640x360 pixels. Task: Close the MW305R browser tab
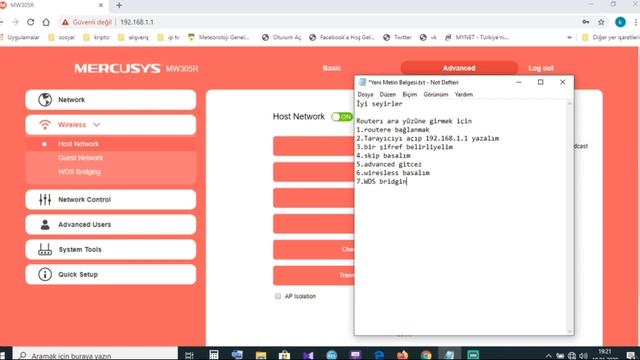[x=101, y=5]
